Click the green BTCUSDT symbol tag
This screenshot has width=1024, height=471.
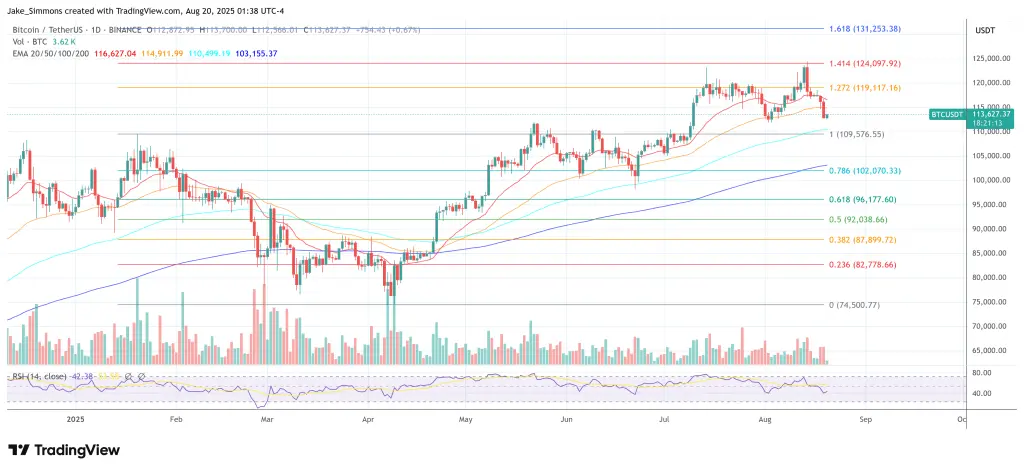pos(947,114)
